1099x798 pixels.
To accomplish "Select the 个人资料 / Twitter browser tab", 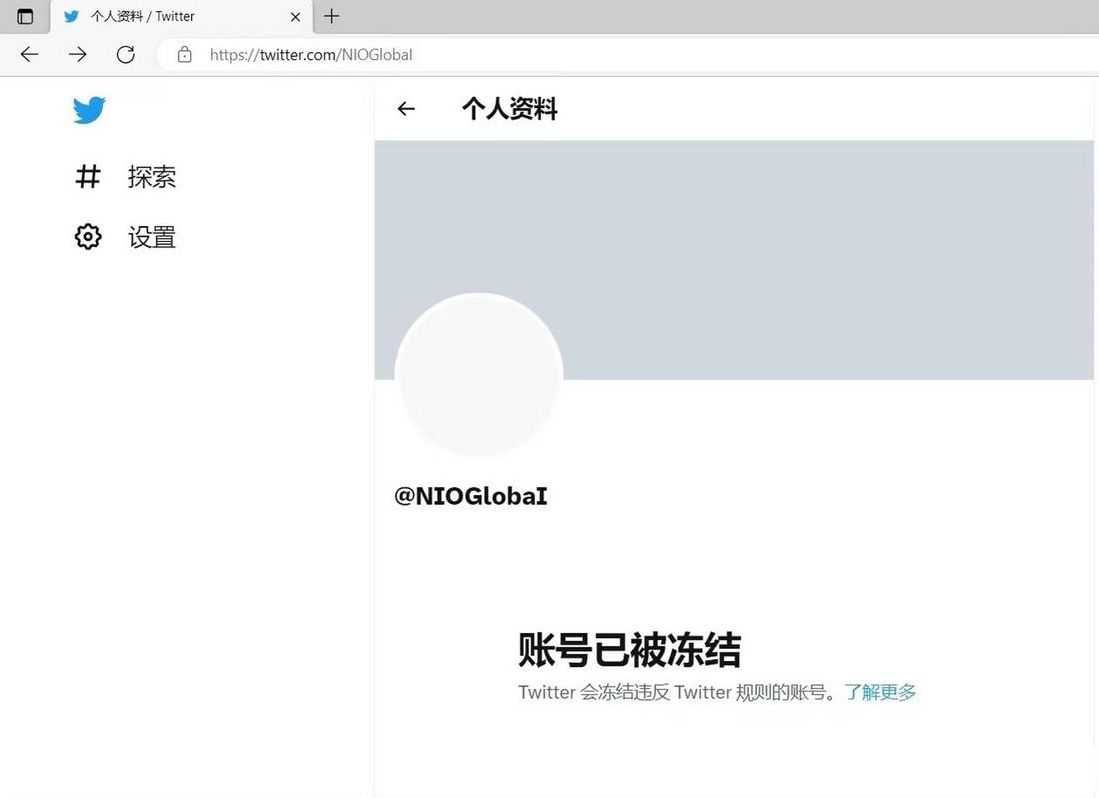I will [x=182, y=17].
